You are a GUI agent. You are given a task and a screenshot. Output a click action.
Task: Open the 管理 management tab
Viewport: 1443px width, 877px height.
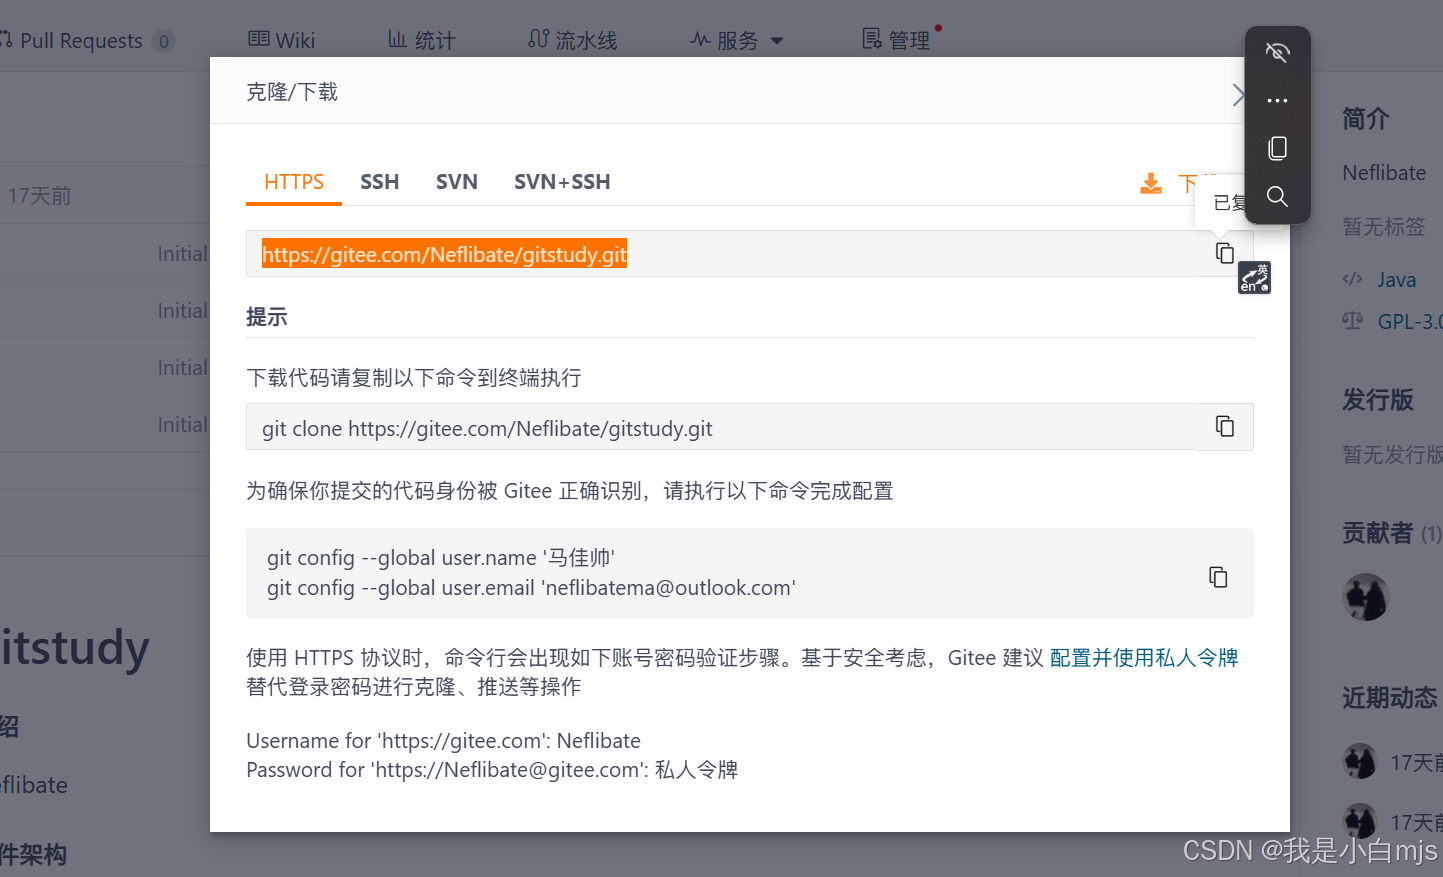click(x=896, y=40)
